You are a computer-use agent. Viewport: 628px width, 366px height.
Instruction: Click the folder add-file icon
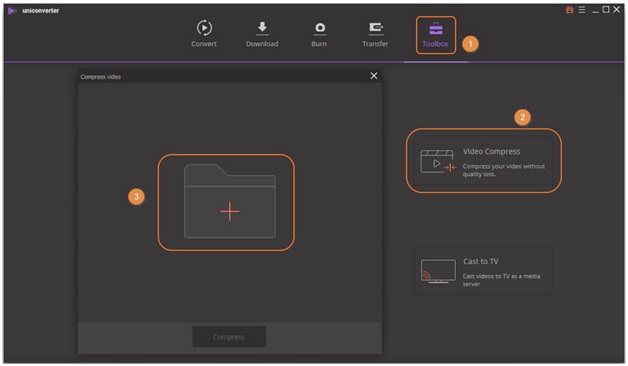pyautogui.click(x=229, y=201)
